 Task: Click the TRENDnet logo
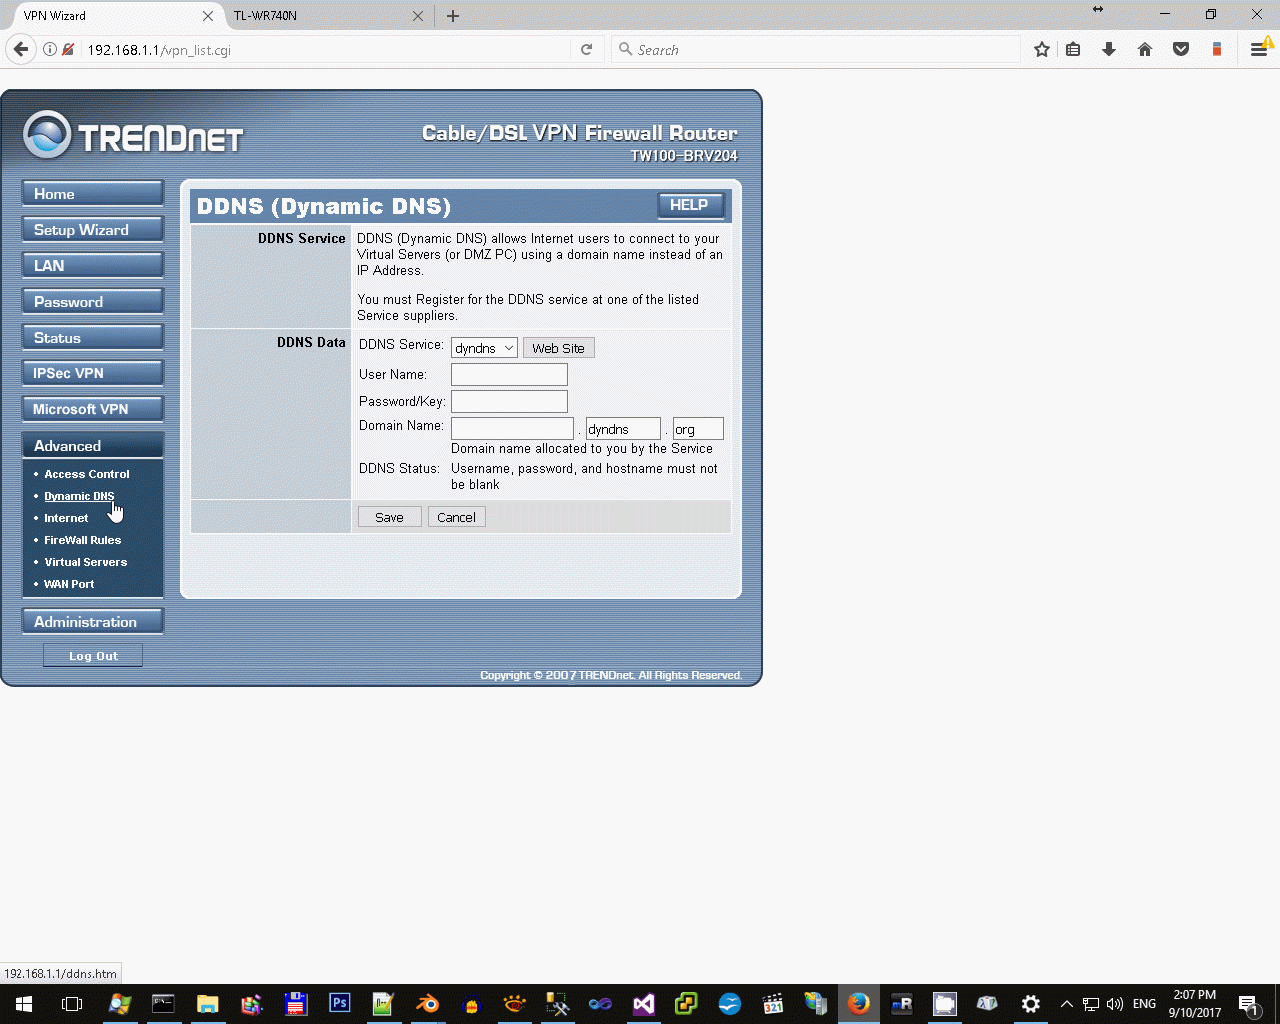tap(133, 137)
